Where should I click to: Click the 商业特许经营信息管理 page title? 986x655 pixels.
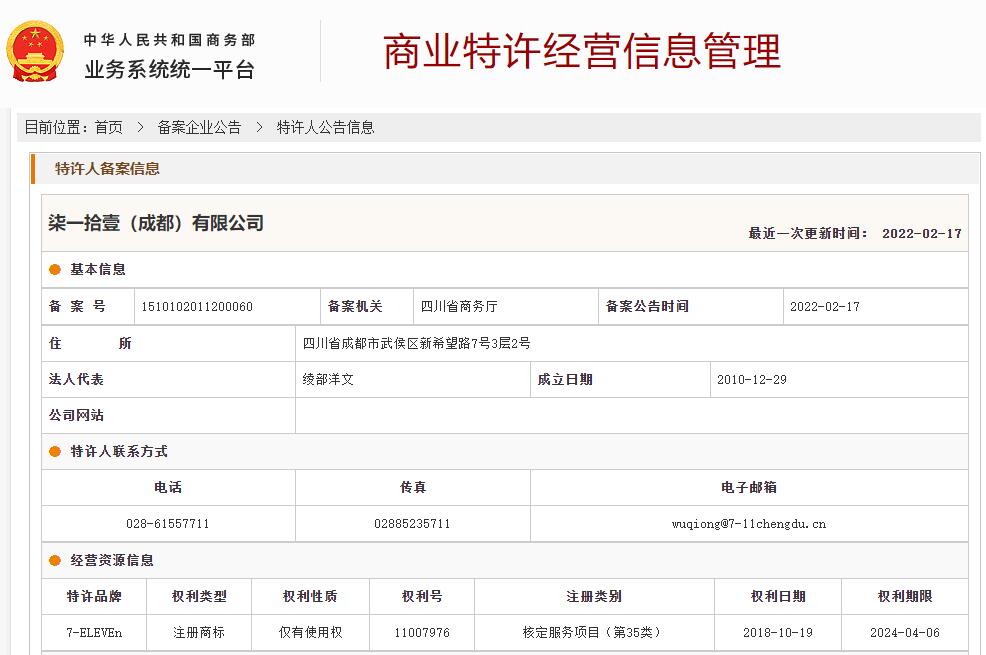click(x=581, y=52)
